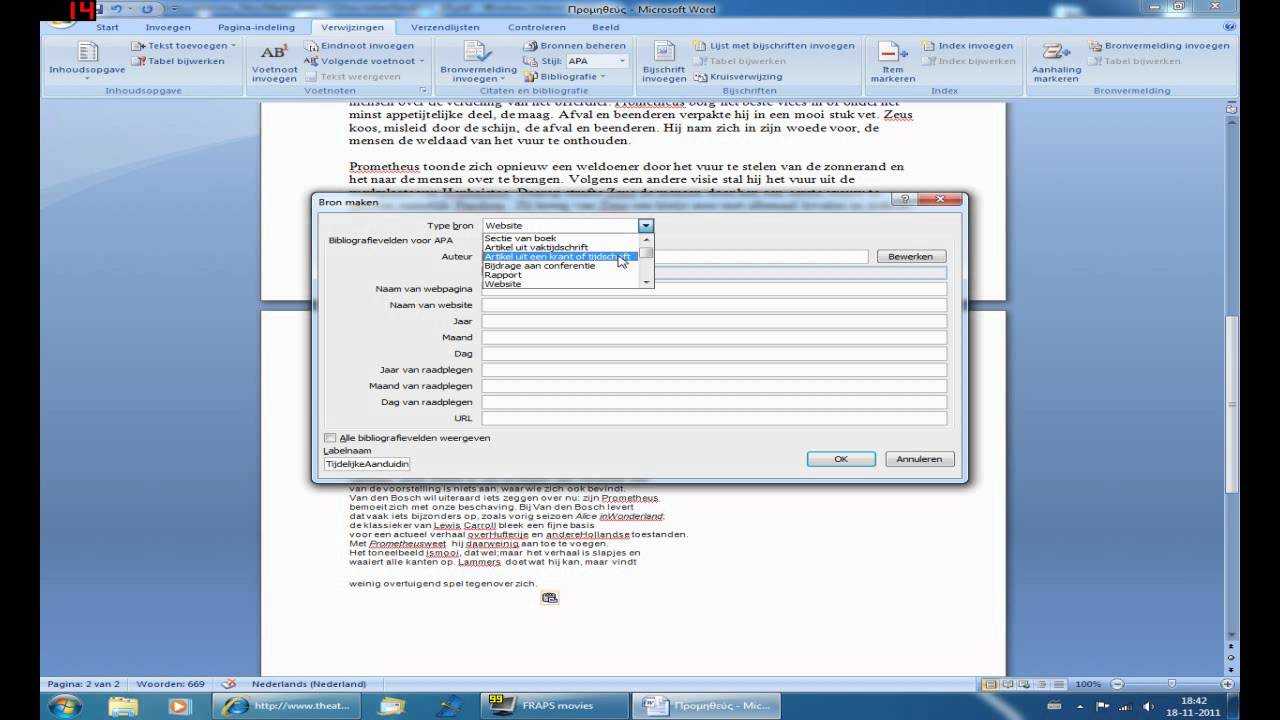Viewport: 1280px width, 720px height.
Task: Click Bronvermelding invoegen in the Bronvermelding group
Action: [x=1159, y=46]
